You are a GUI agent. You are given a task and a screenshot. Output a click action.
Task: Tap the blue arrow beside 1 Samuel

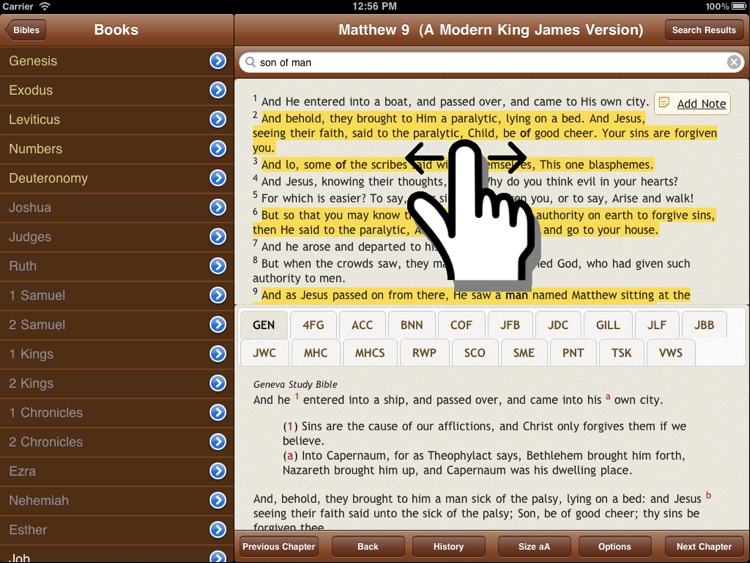click(x=218, y=295)
